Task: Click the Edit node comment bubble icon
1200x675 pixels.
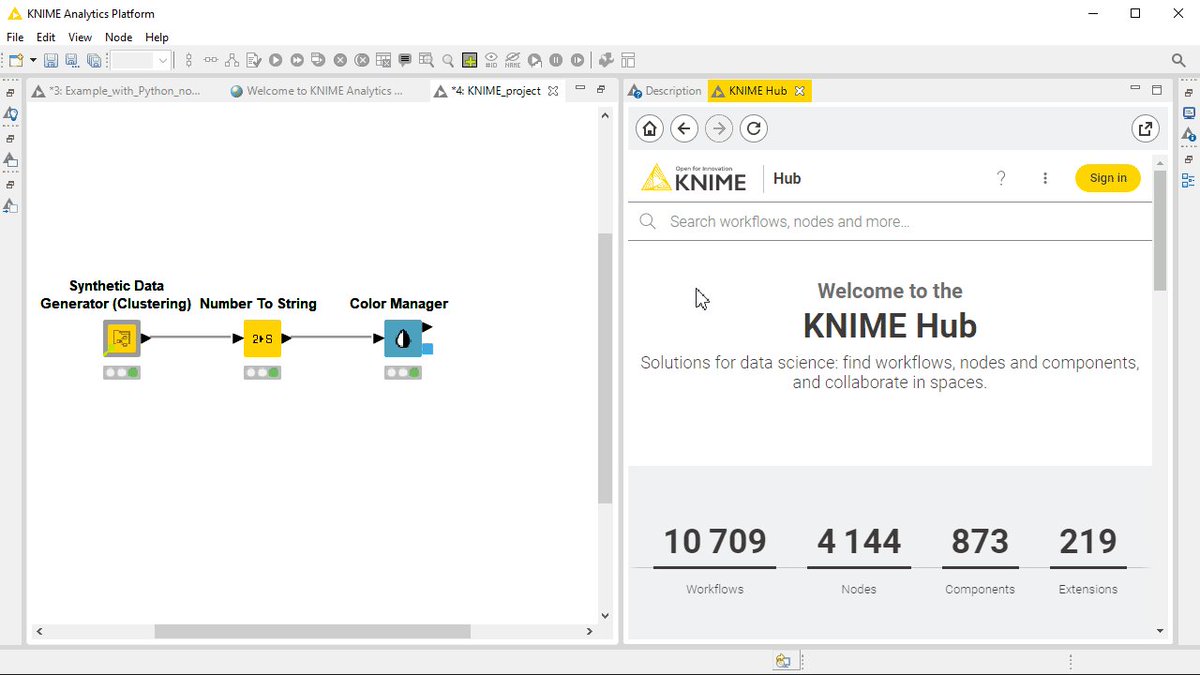Action: point(405,60)
